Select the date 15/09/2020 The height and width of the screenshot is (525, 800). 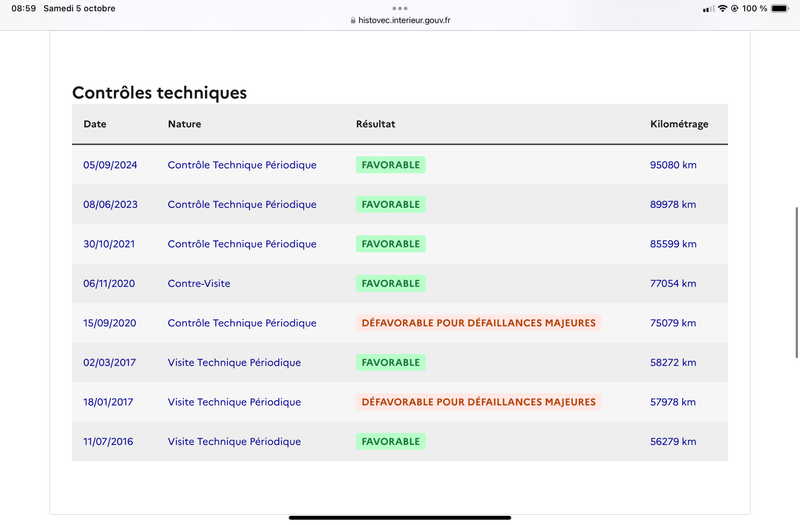(110, 323)
